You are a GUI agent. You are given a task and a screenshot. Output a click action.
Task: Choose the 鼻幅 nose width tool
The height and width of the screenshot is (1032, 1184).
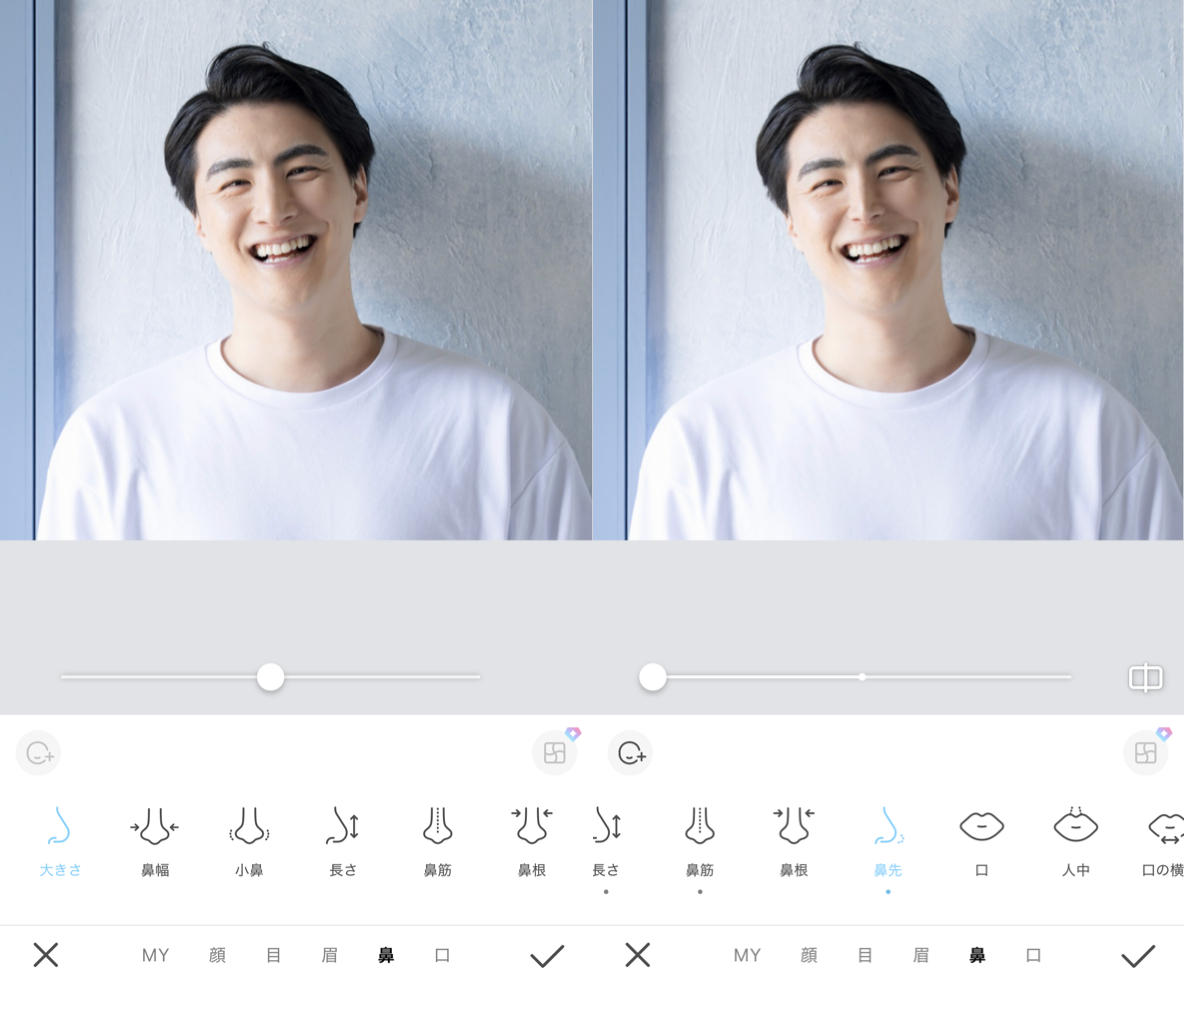click(x=154, y=840)
